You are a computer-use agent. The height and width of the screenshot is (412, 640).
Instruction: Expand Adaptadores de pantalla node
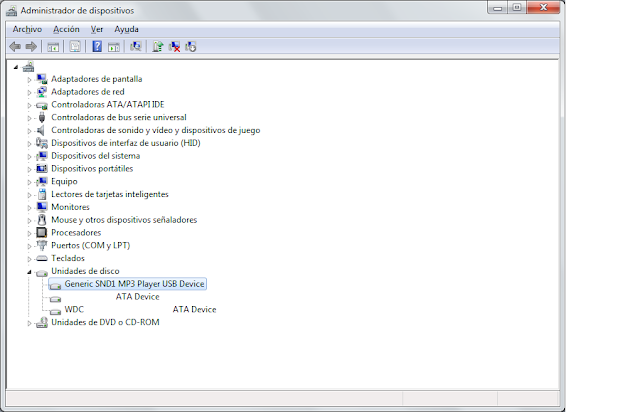pos(29,80)
